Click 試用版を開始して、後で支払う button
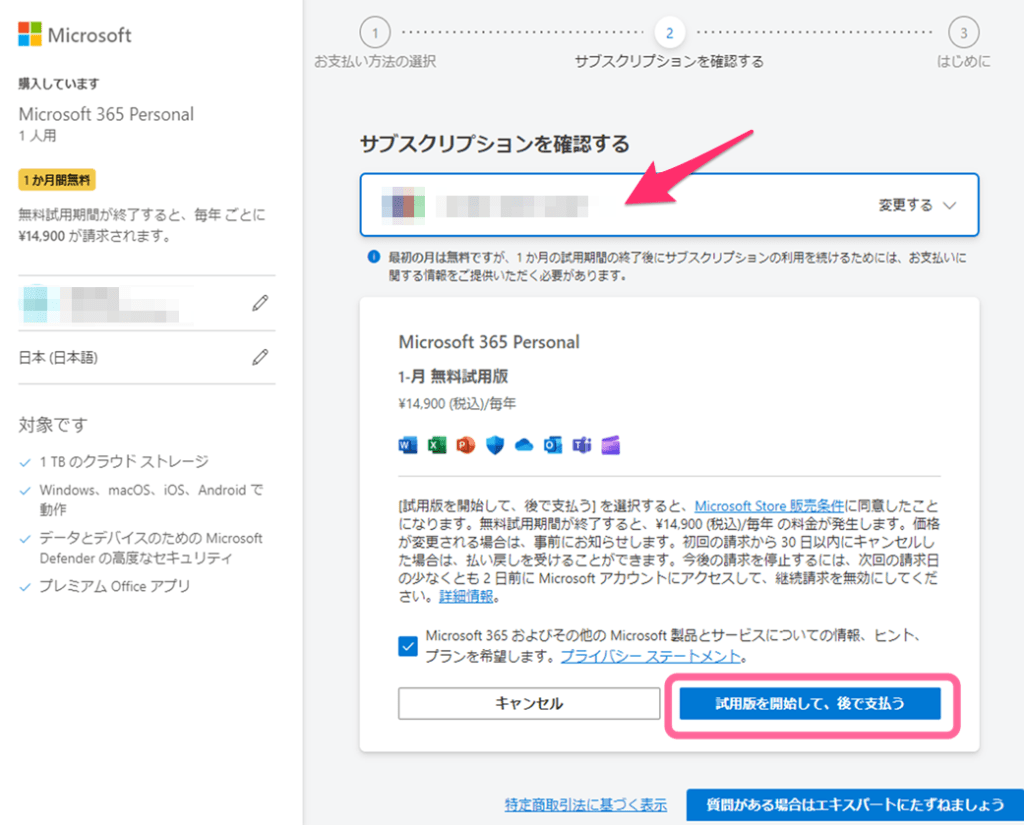This screenshot has width=1024, height=825. click(x=810, y=704)
